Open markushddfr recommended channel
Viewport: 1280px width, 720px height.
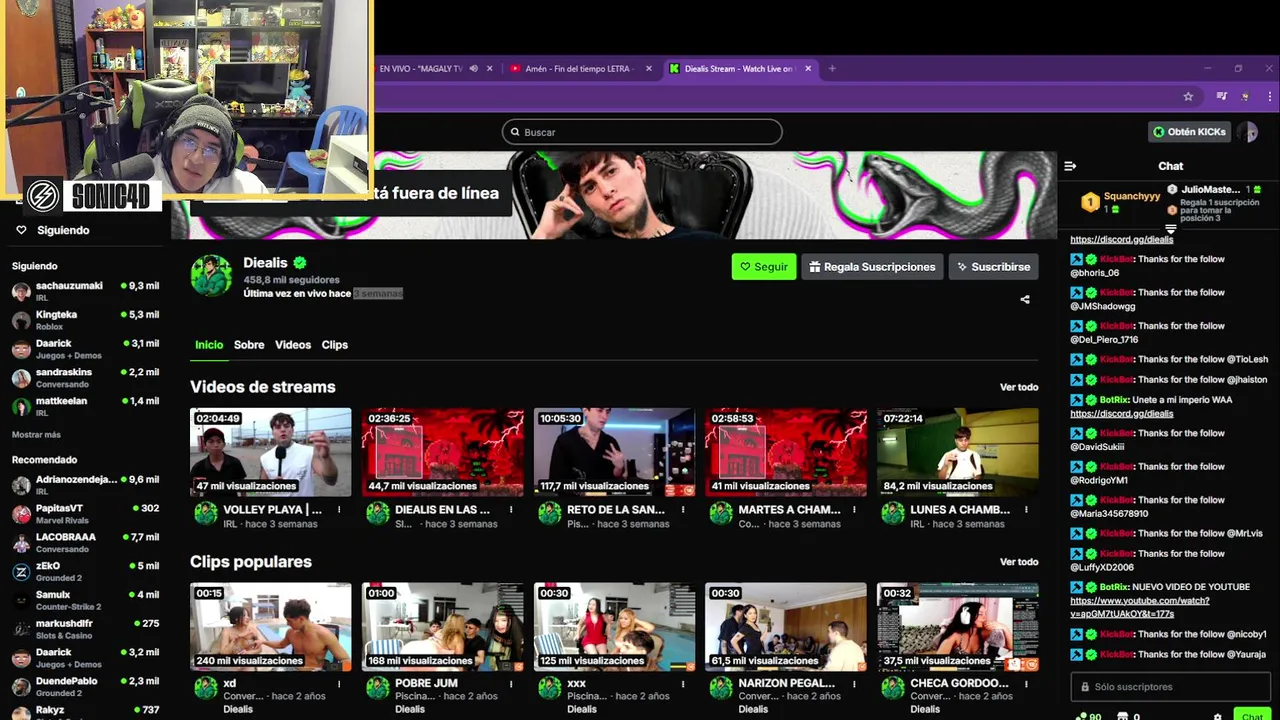point(85,629)
